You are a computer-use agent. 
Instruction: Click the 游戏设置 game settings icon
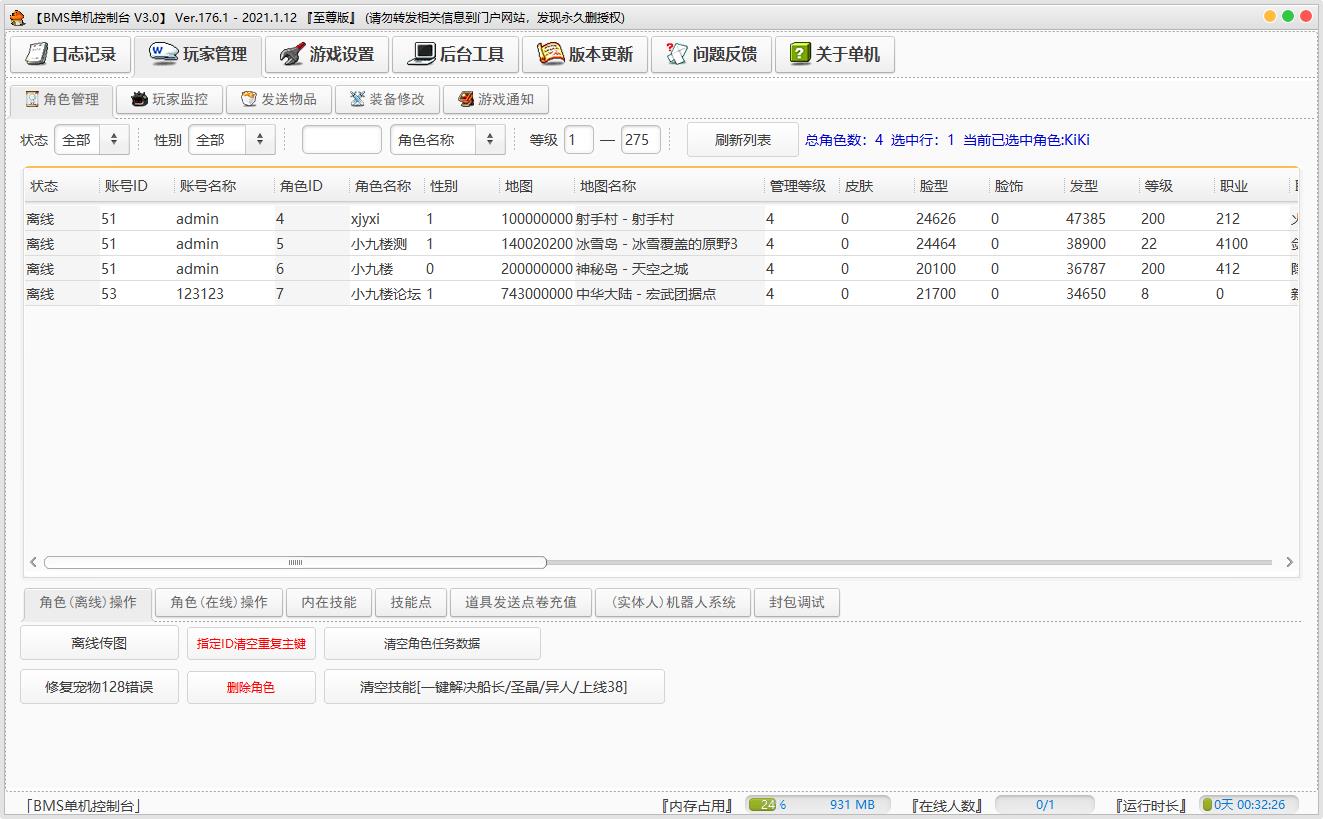pyautogui.click(x=292, y=54)
